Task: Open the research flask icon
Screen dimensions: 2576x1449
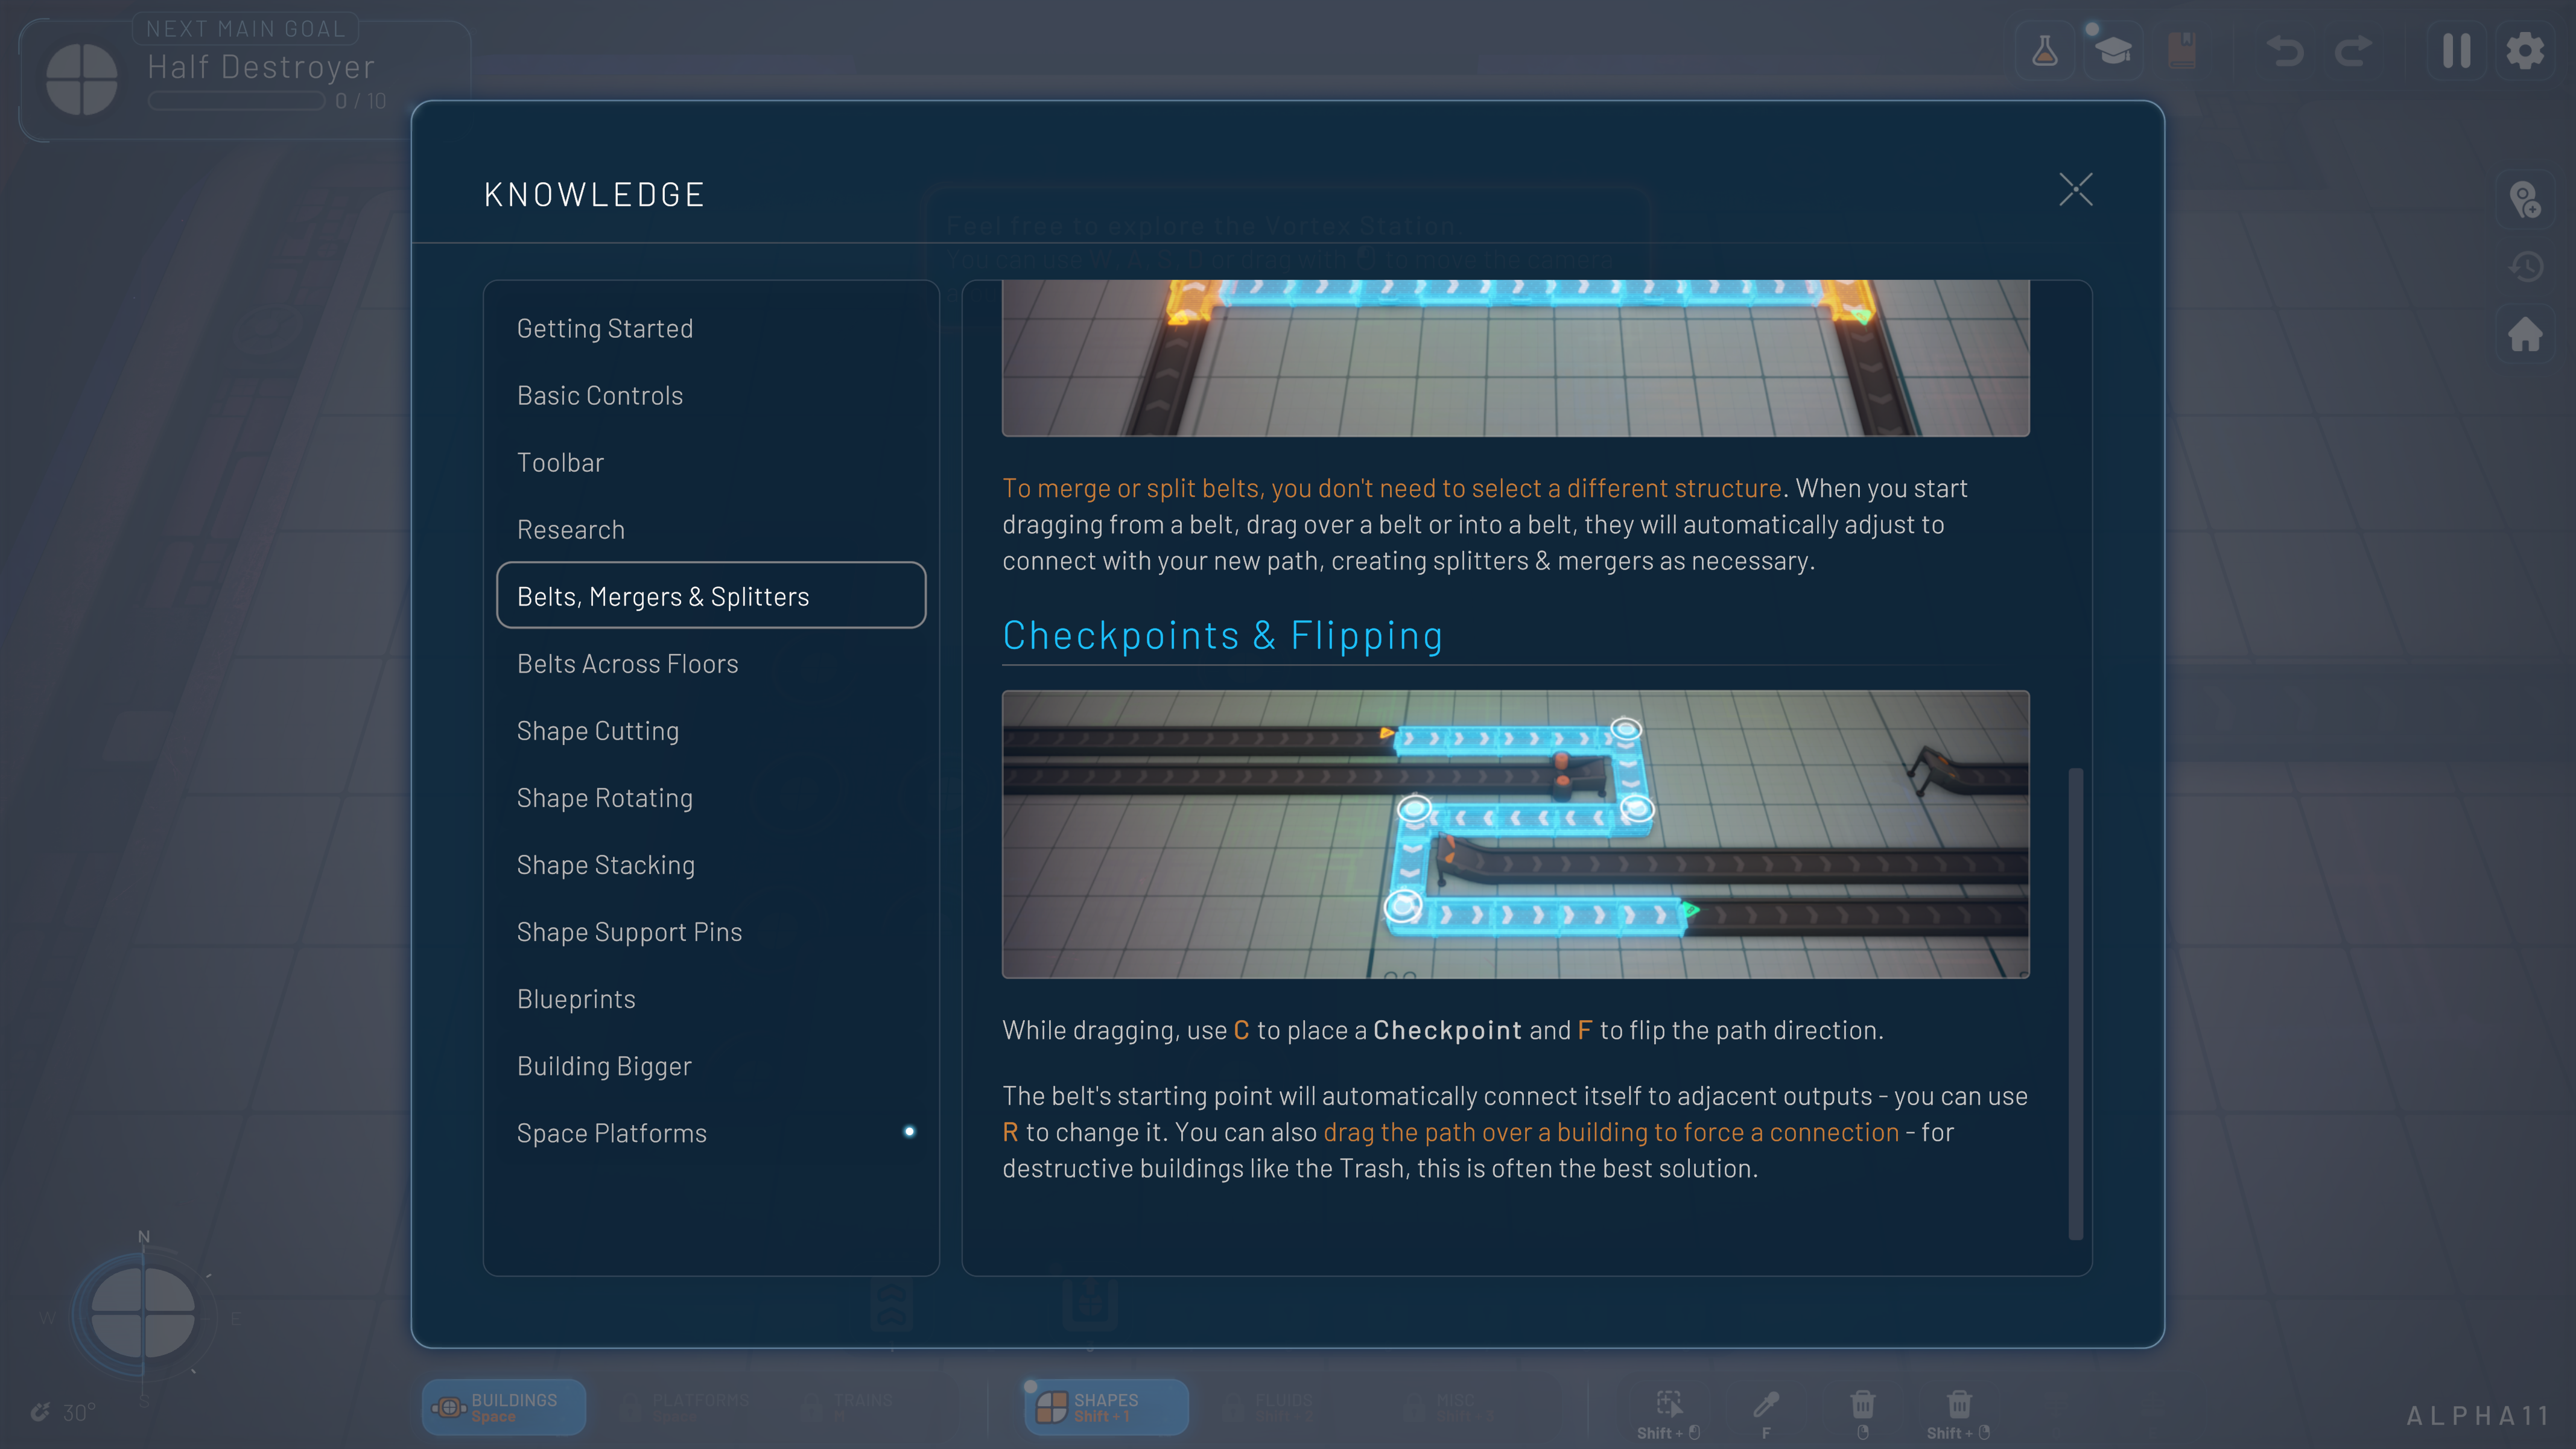Action: coord(2044,51)
